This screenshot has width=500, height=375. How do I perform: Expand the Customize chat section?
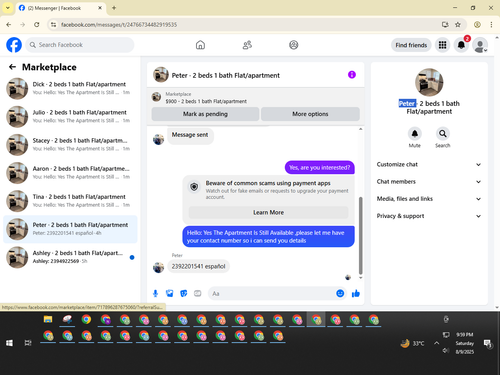[x=429, y=164]
